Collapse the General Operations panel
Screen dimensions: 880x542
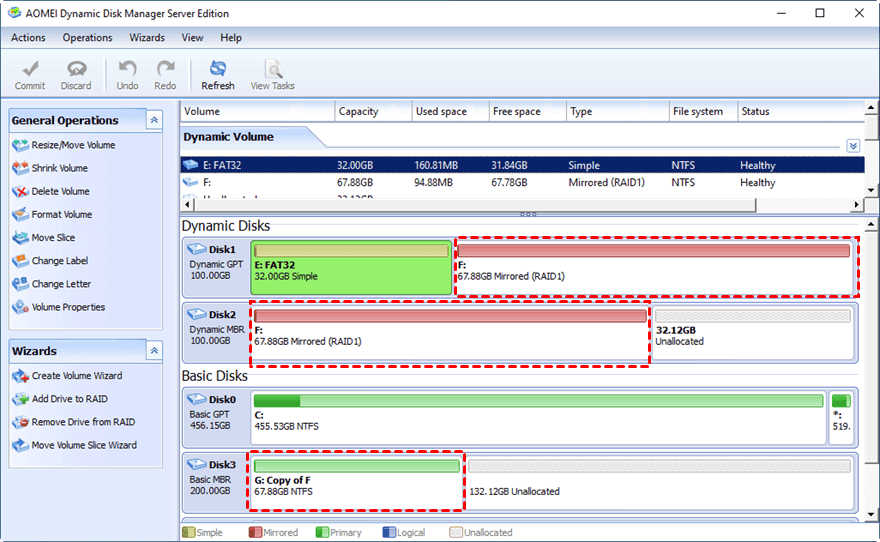(154, 120)
